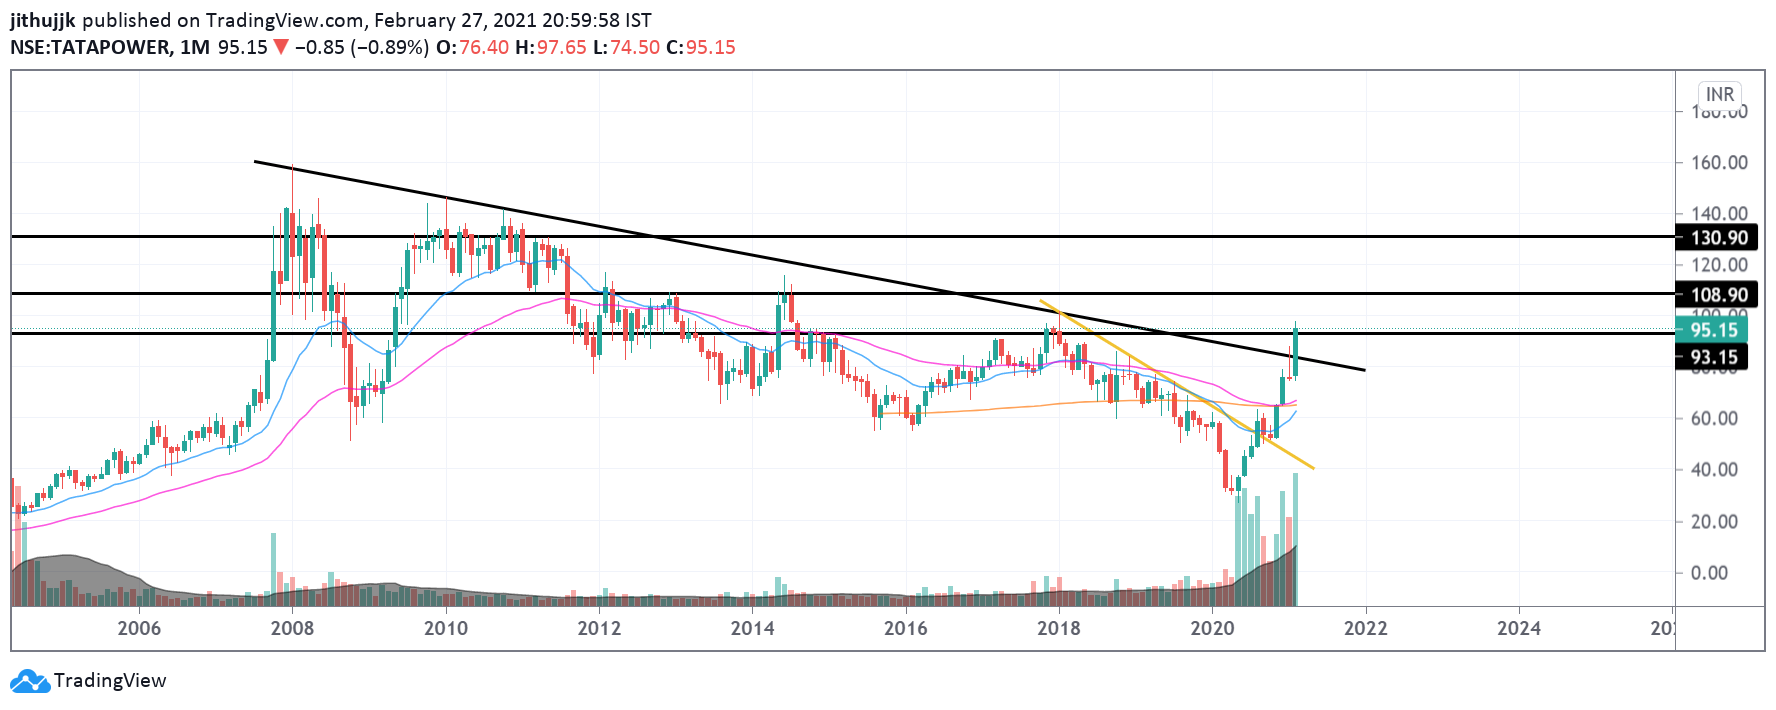Click the 2016 label on time axis
Screen dimensions: 1776x710
tap(905, 628)
